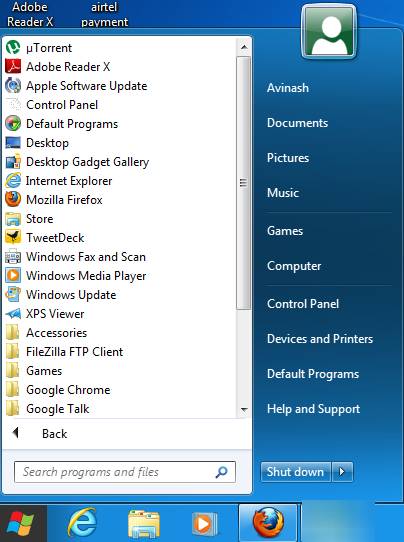This screenshot has height=542, width=404.
Task: Open Documents from the right pane
Action: pyautogui.click(x=297, y=123)
